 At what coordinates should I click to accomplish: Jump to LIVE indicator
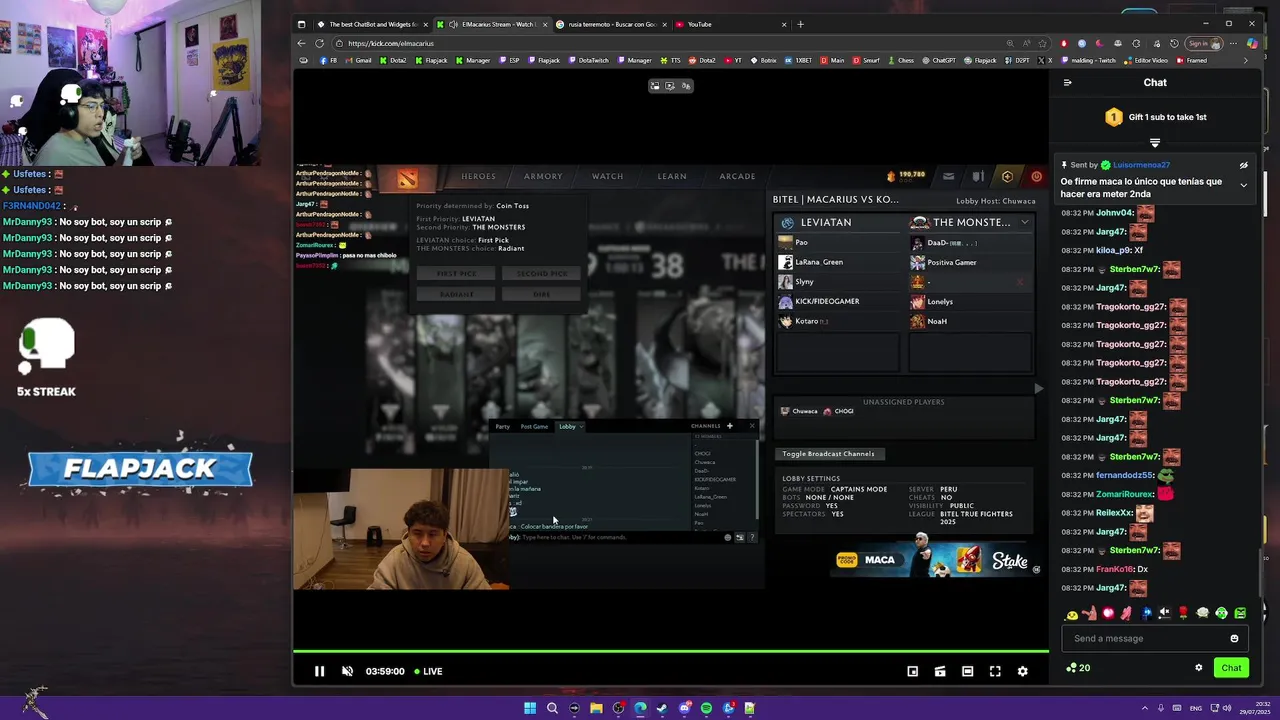pyautogui.click(x=428, y=671)
